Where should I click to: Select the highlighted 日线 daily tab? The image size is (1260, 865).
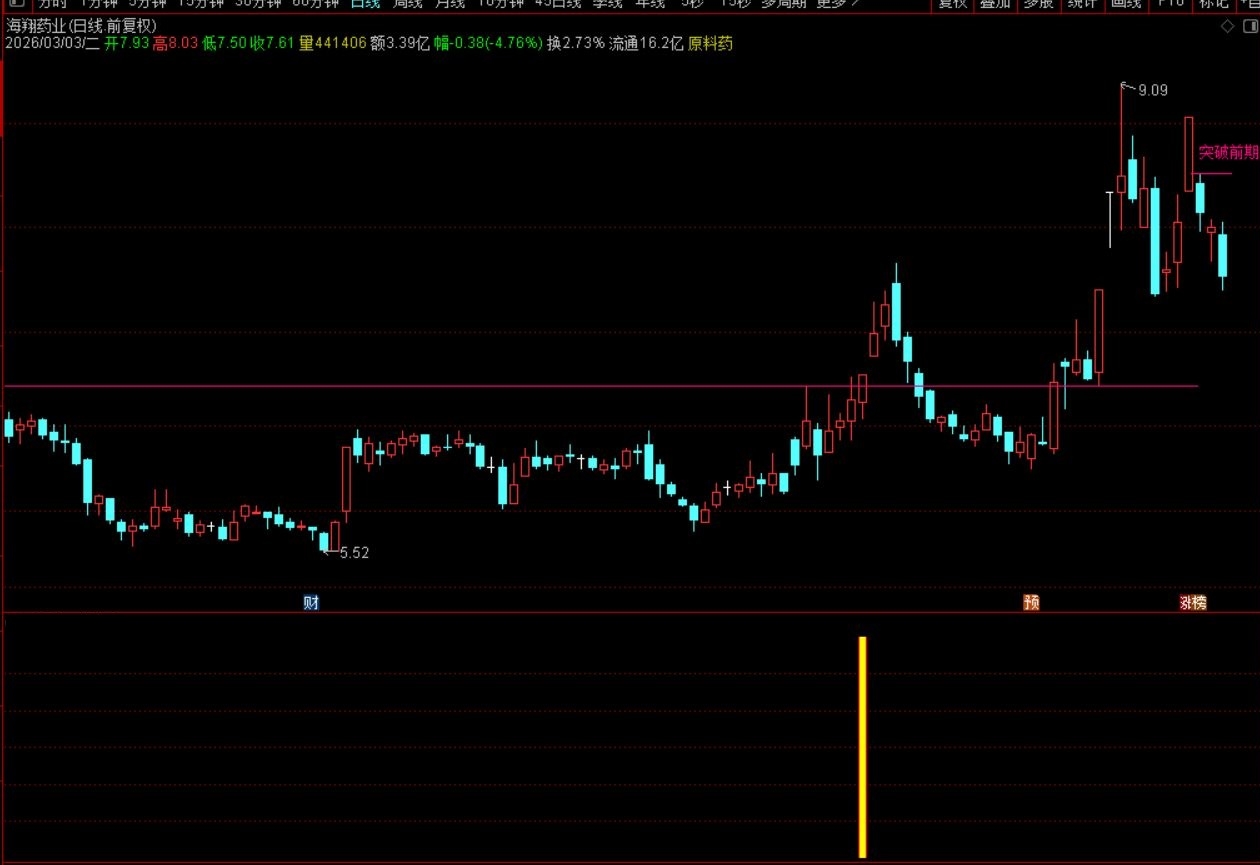(x=365, y=3)
